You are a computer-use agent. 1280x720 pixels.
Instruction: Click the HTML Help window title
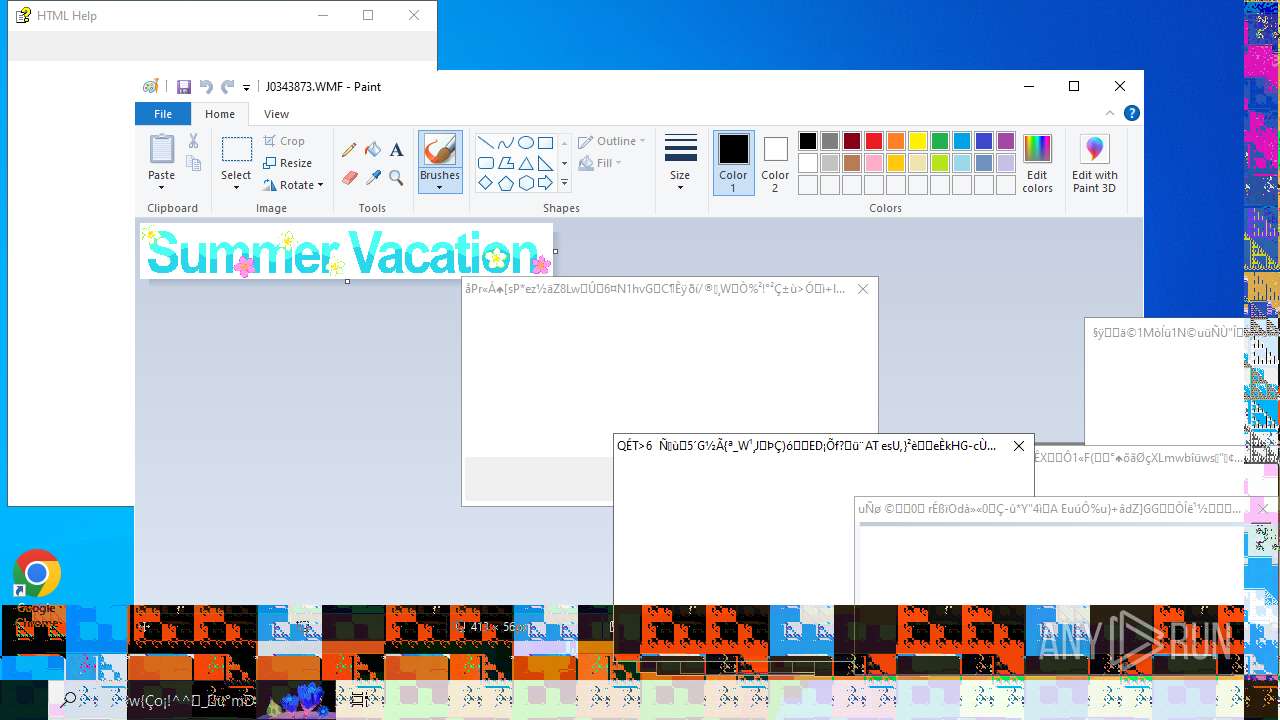(67, 16)
